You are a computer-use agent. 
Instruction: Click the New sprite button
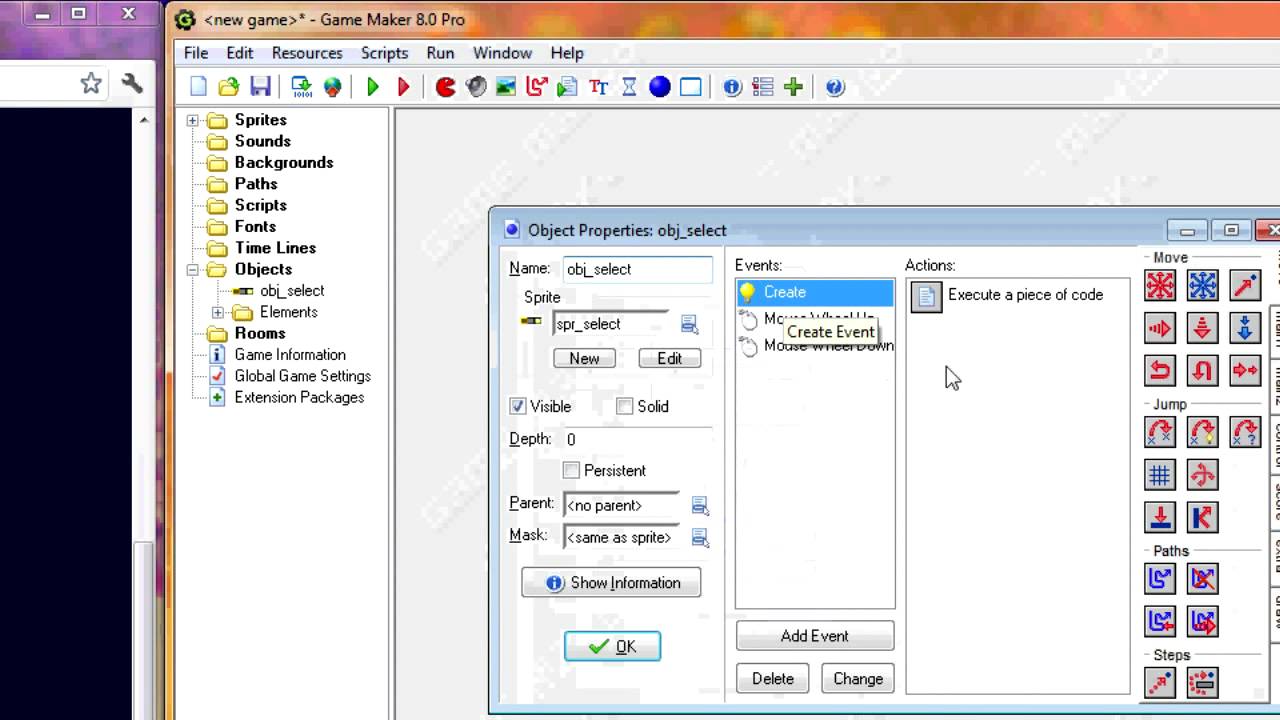point(584,358)
